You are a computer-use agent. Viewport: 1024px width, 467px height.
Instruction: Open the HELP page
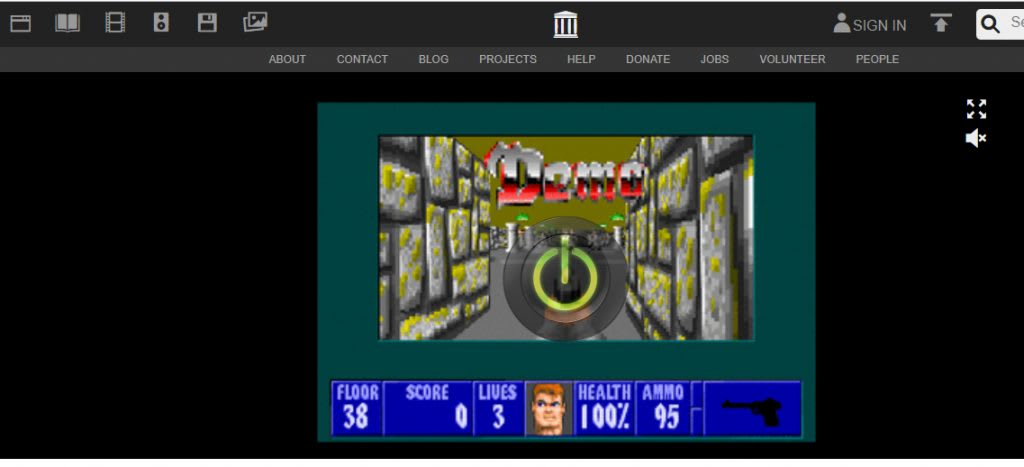coord(581,59)
